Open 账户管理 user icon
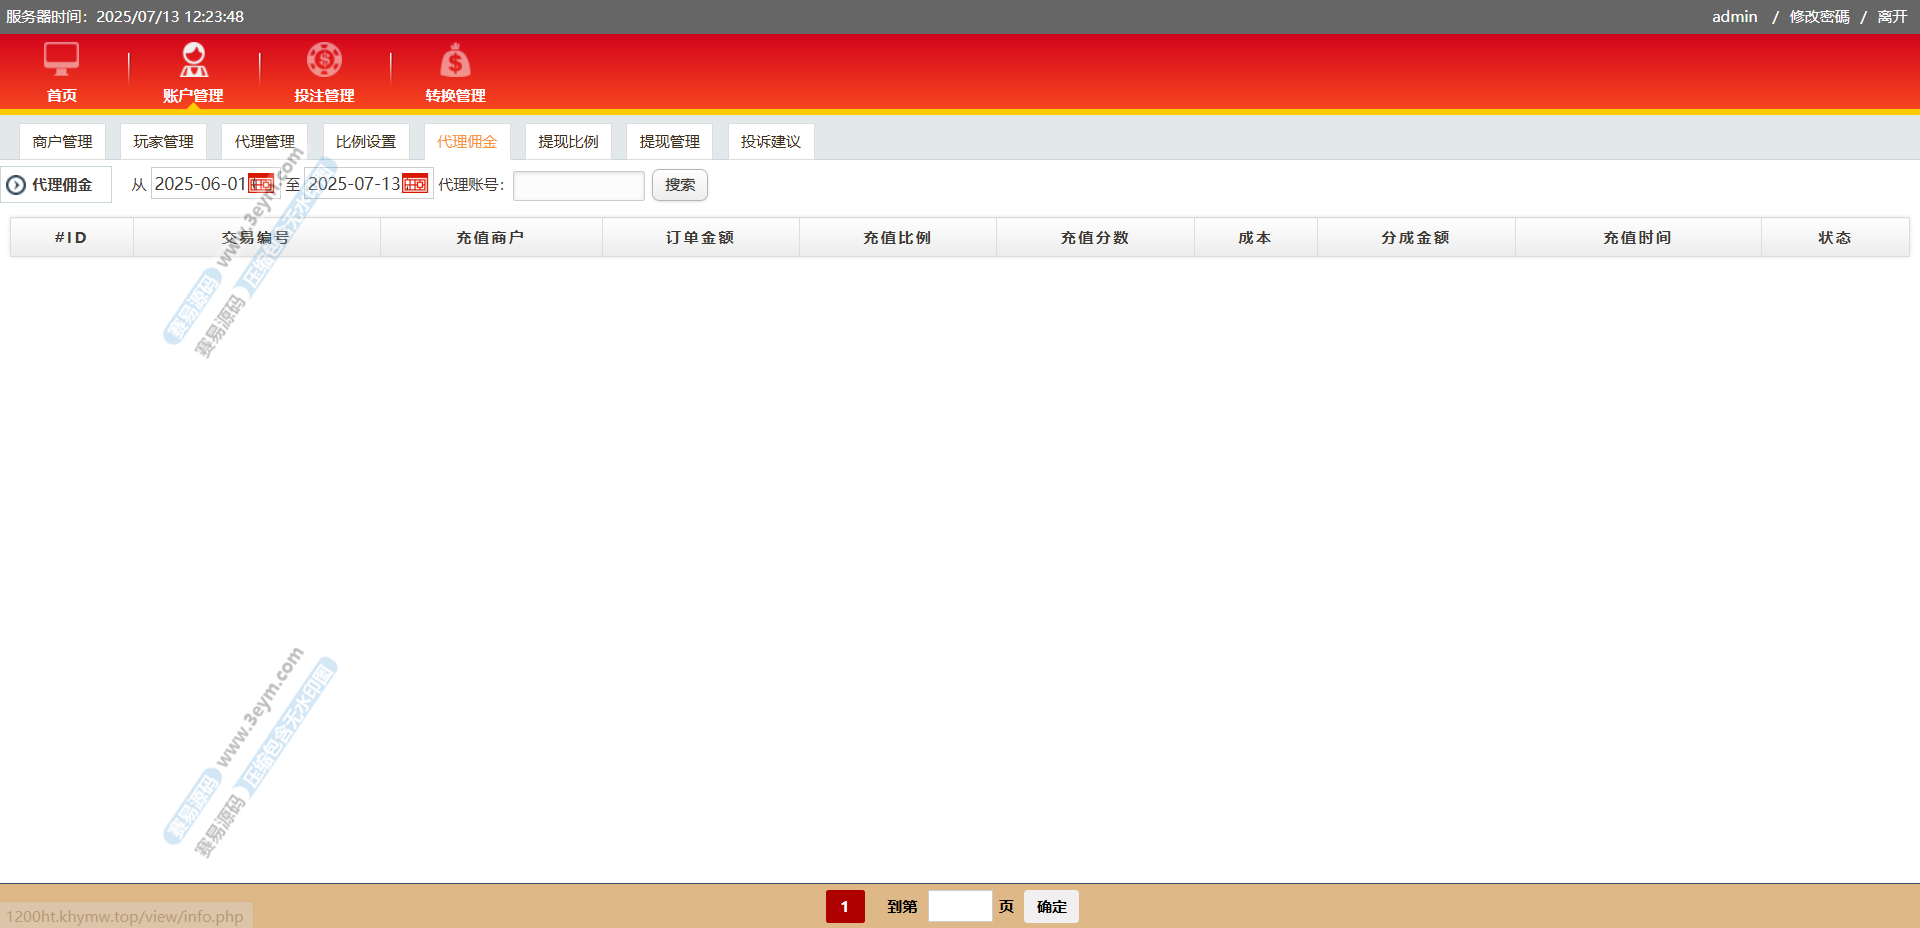The width and height of the screenshot is (1920, 928). [x=193, y=60]
